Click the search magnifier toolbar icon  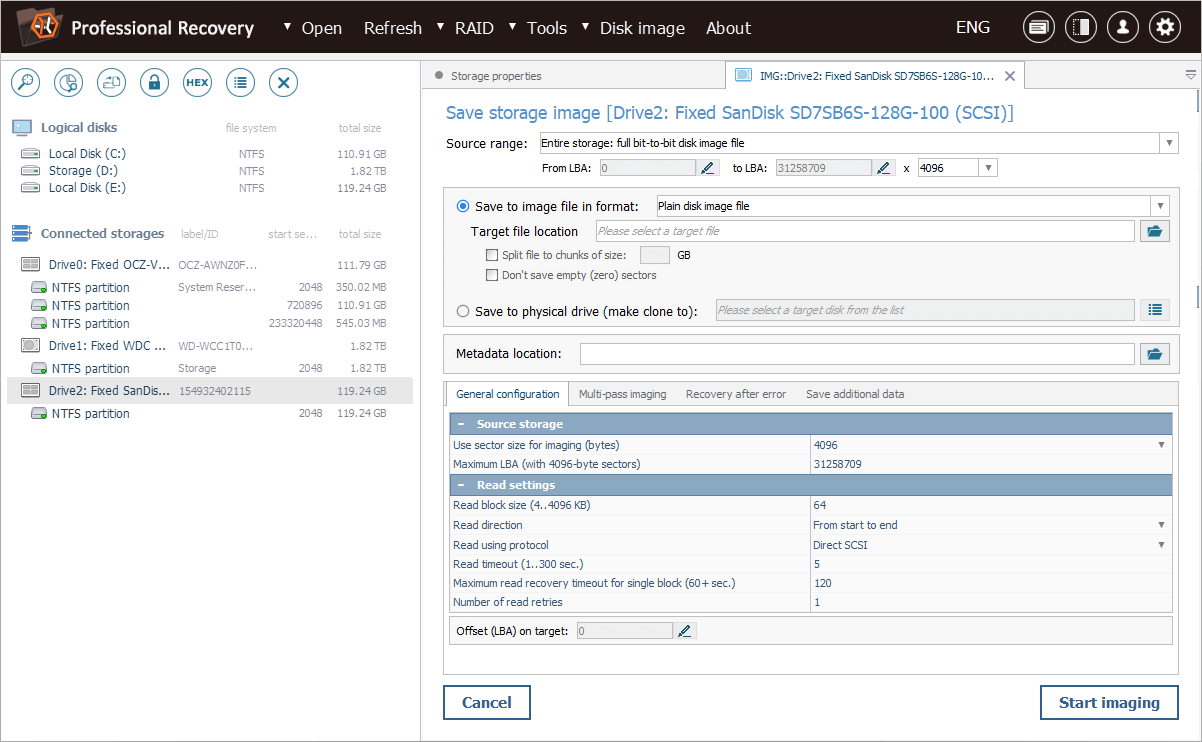pos(25,83)
